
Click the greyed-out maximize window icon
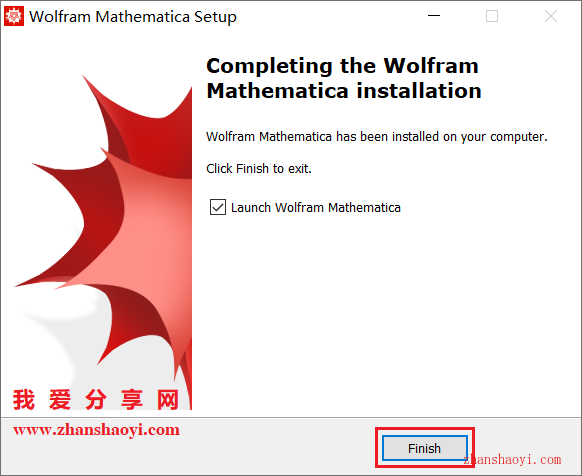click(x=492, y=16)
